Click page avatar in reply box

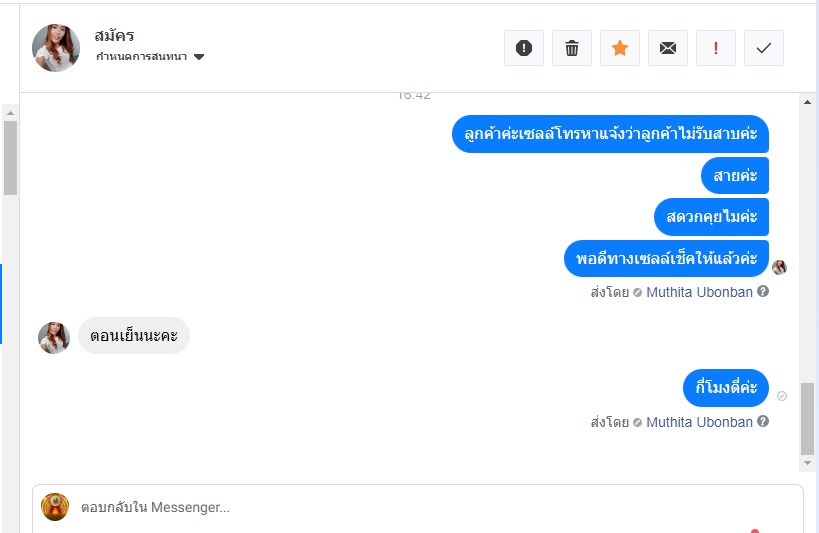(x=55, y=507)
